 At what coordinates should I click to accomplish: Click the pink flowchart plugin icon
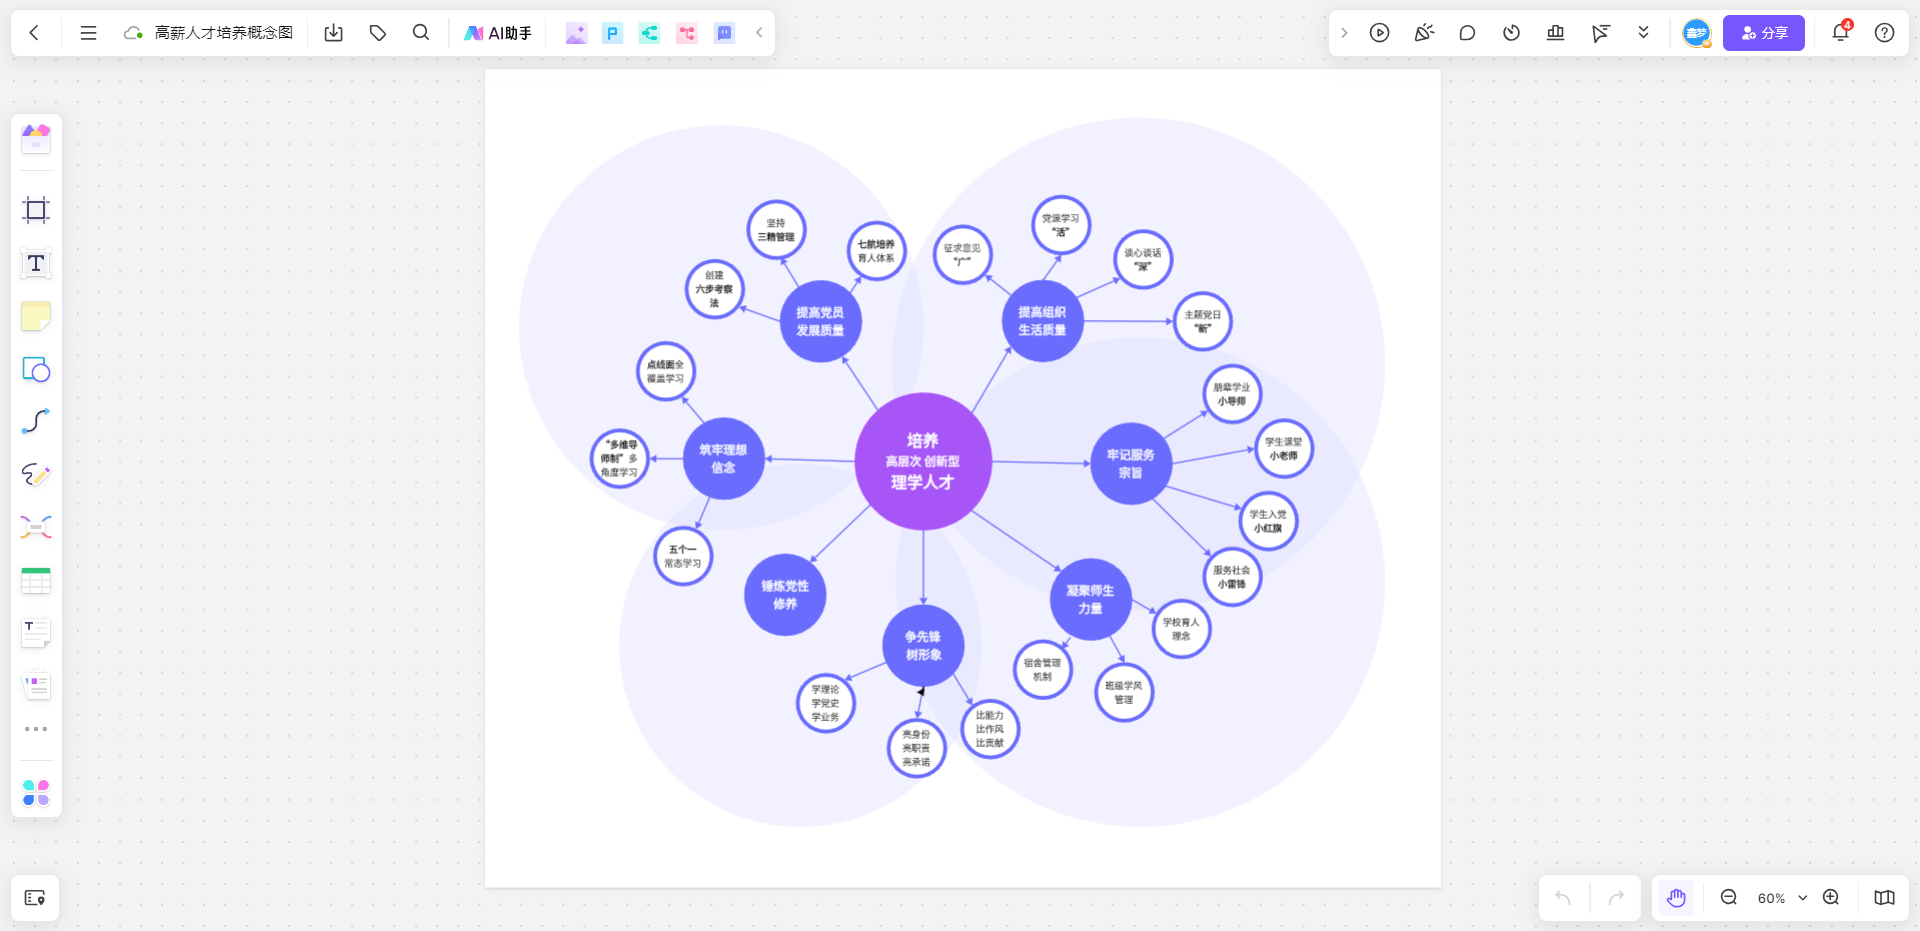click(x=687, y=33)
